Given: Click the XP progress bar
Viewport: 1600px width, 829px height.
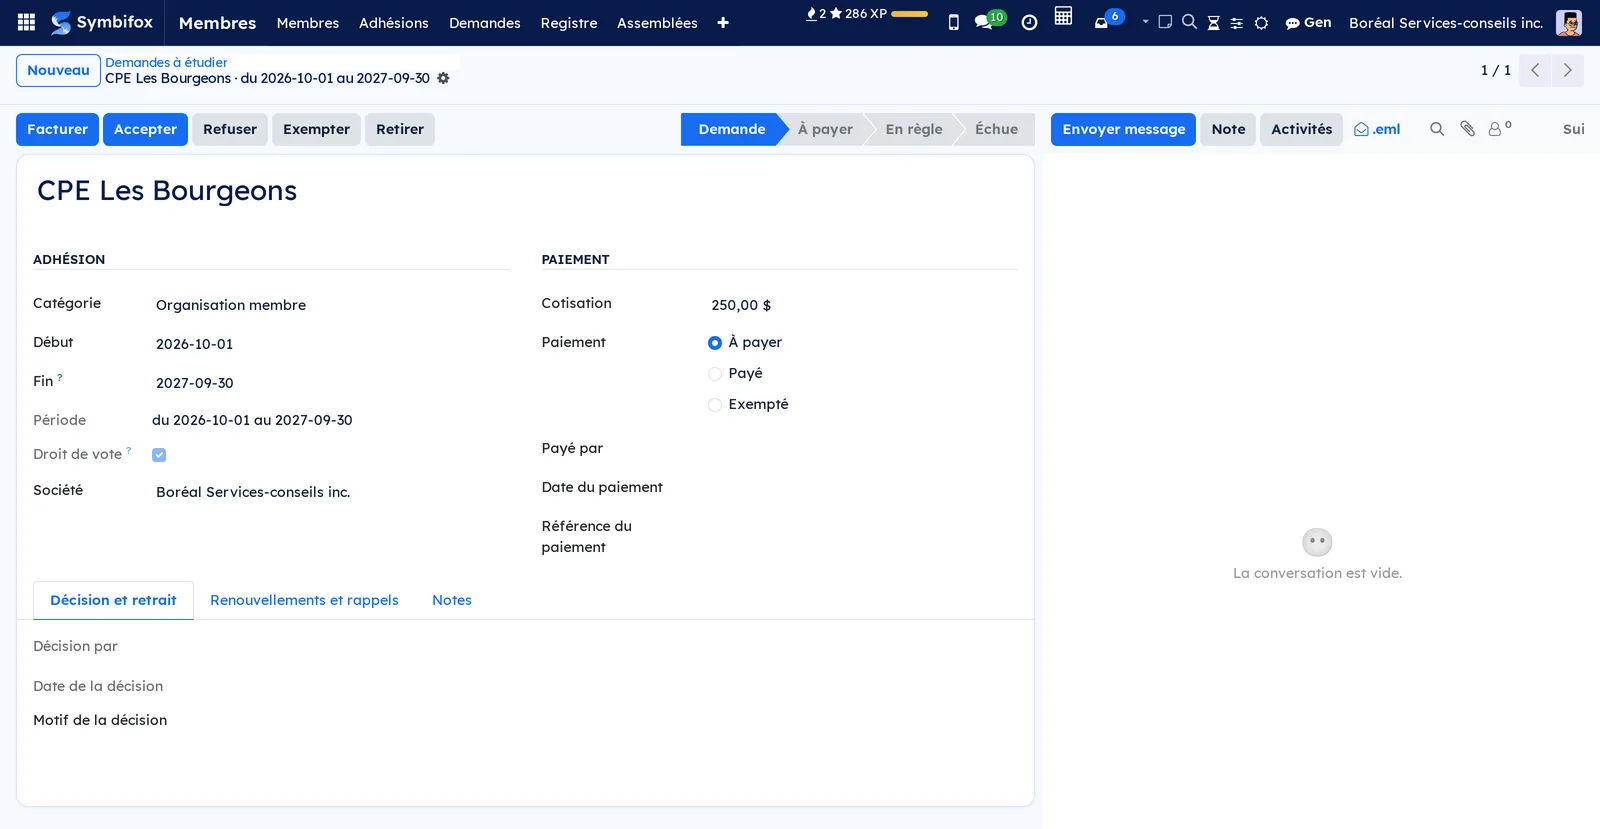Looking at the screenshot, I should (x=909, y=14).
